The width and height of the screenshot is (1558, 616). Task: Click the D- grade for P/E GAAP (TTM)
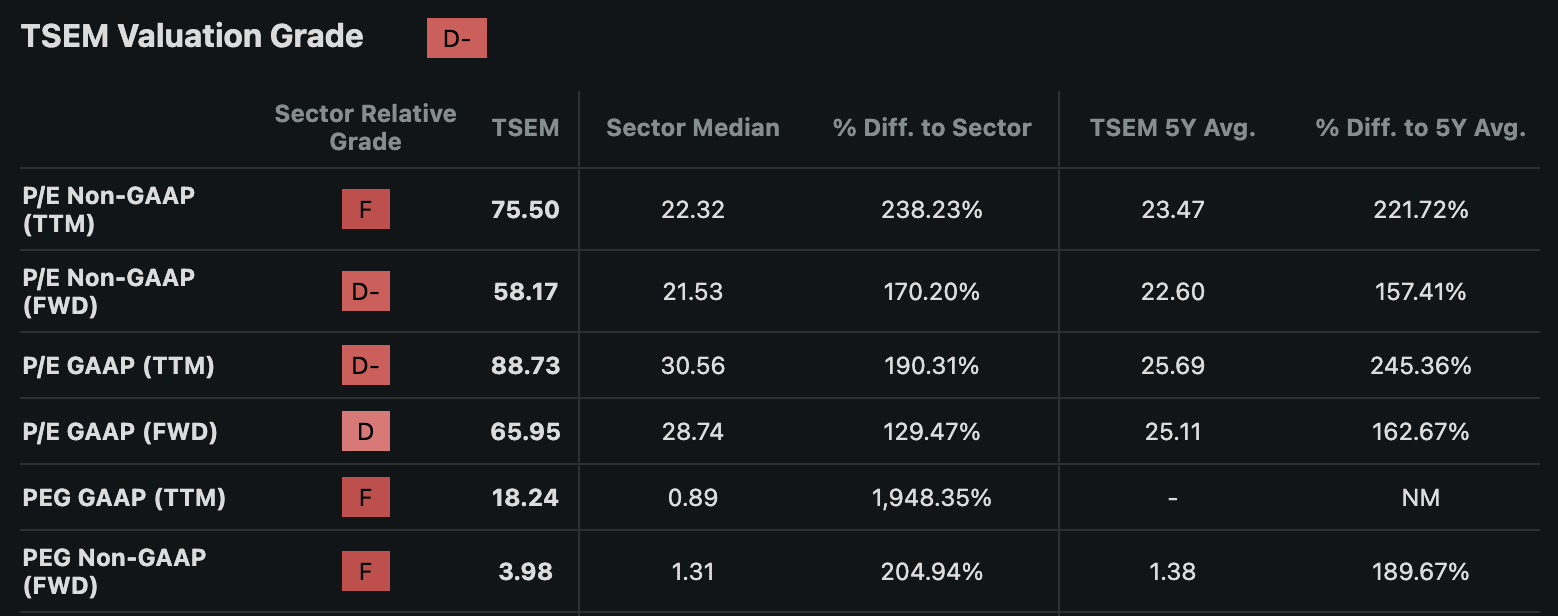(366, 366)
